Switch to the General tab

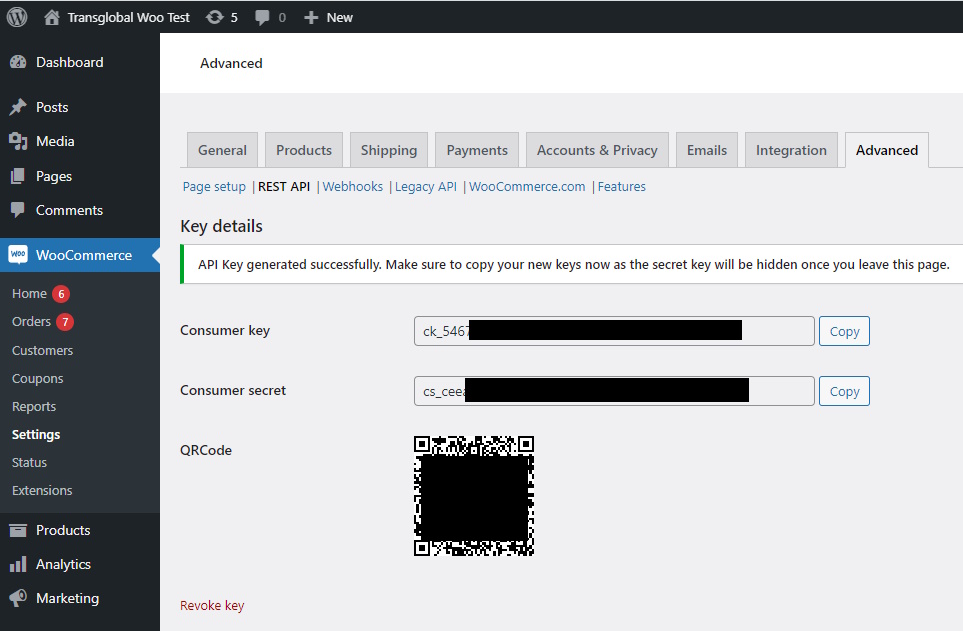pos(222,150)
